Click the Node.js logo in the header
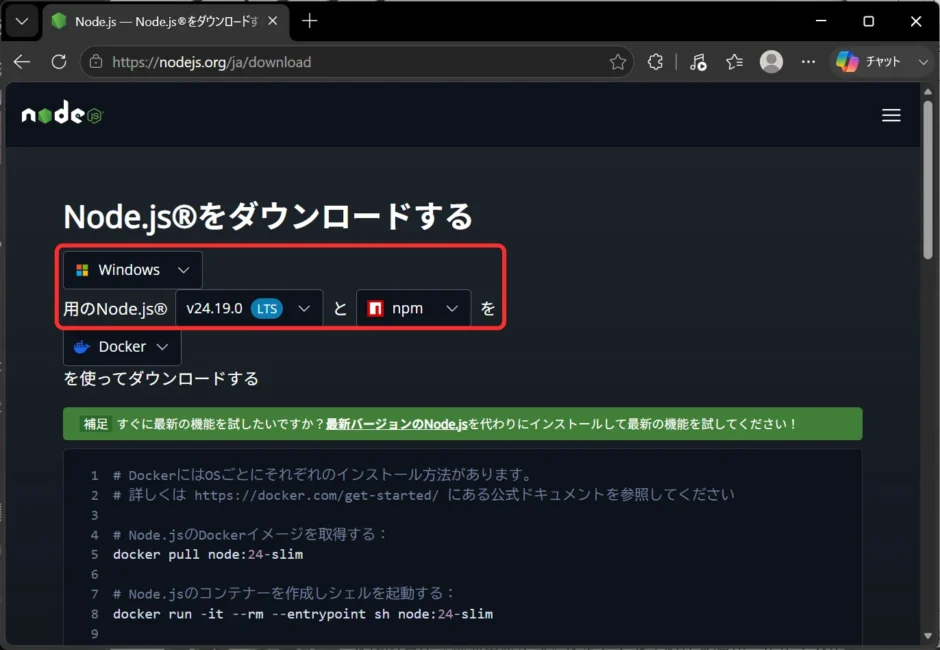 pyautogui.click(x=62, y=113)
